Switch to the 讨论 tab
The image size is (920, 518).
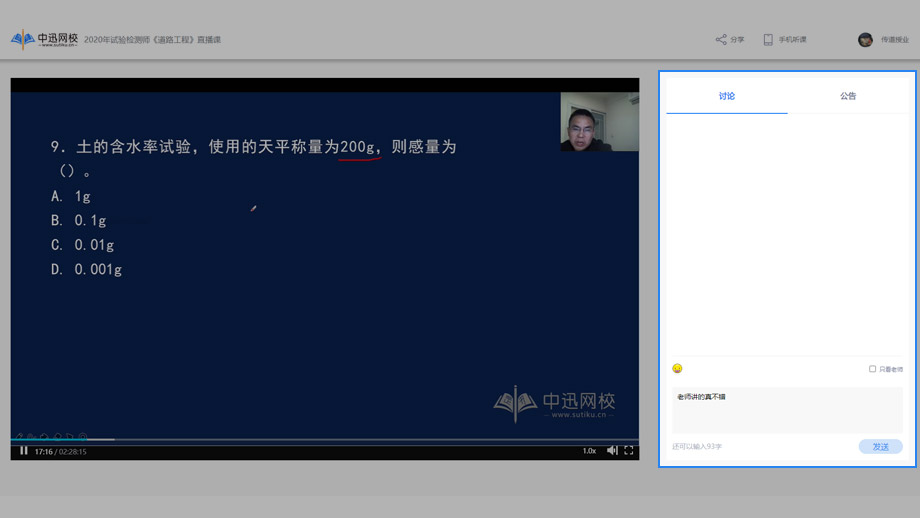pos(727,96)
